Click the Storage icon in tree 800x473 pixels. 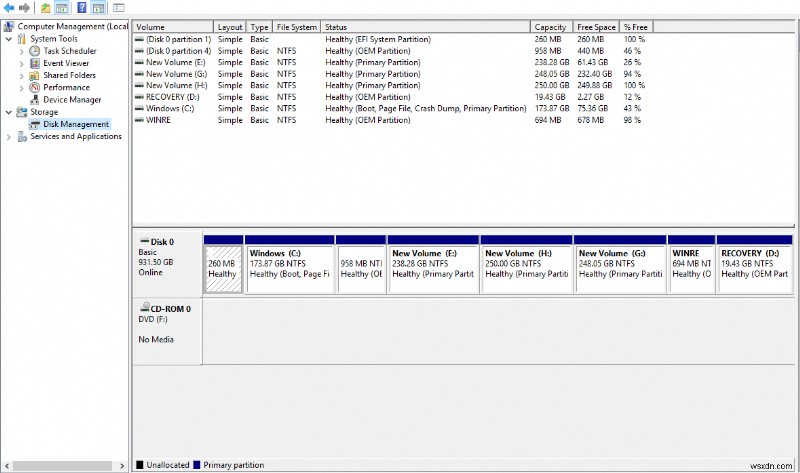pyautogui.click(x=21, y=112)
